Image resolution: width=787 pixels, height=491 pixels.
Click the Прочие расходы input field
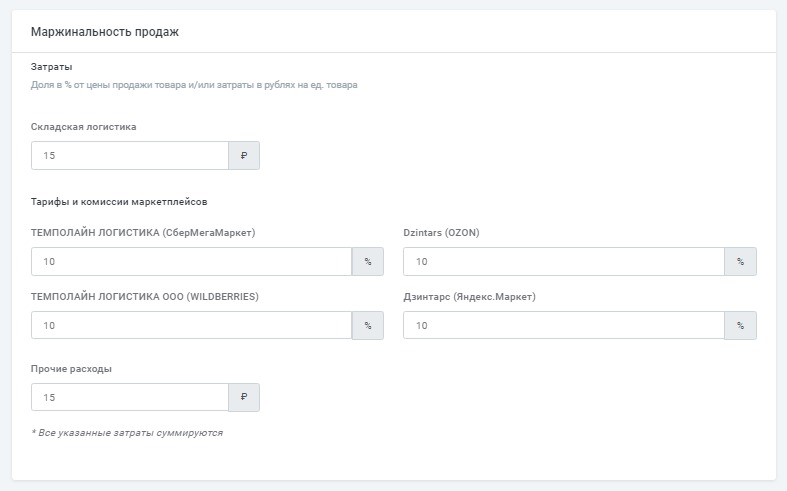click(x=130, y=397)
